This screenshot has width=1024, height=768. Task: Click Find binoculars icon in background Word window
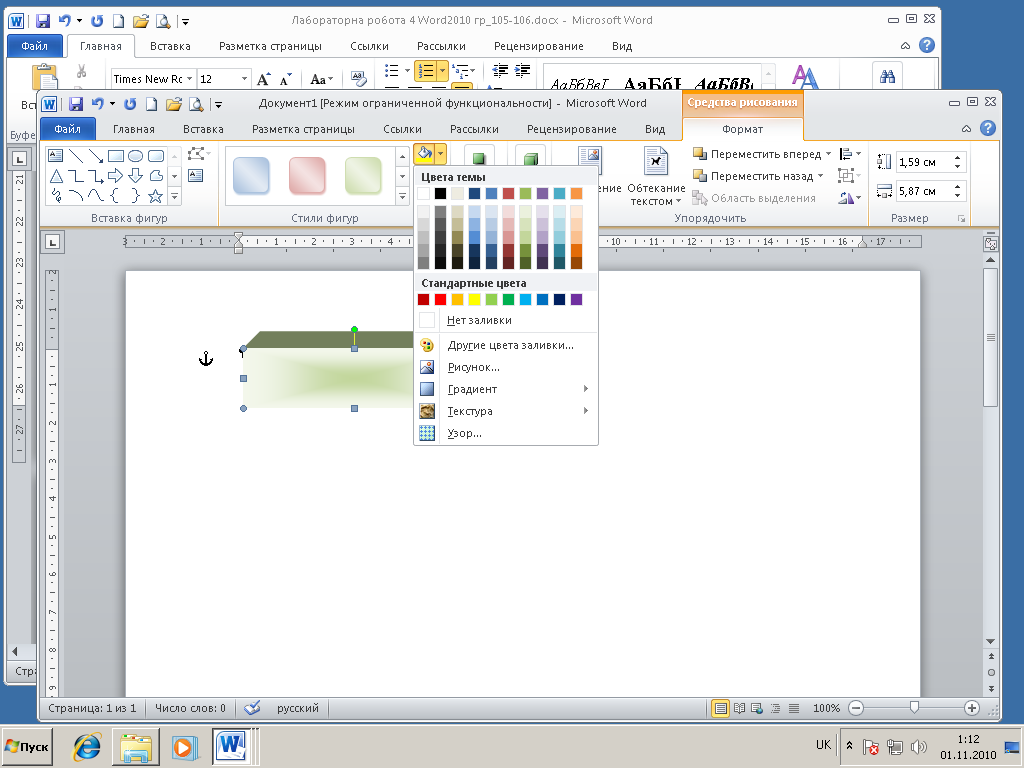887,77
